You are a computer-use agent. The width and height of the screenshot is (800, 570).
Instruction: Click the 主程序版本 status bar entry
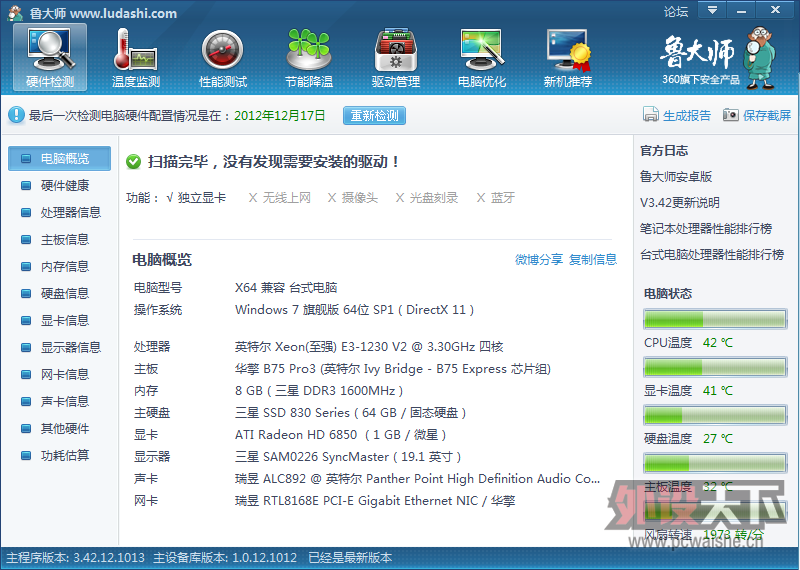click(76, 558)
